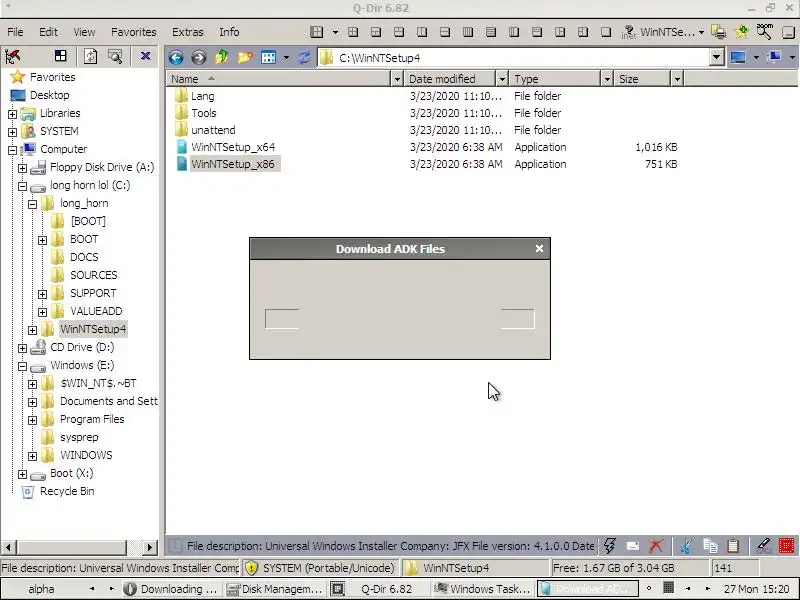Expand the WinNTSetup4 tree node
Viewport: 800px width, 600px height.
coord(32,330)
